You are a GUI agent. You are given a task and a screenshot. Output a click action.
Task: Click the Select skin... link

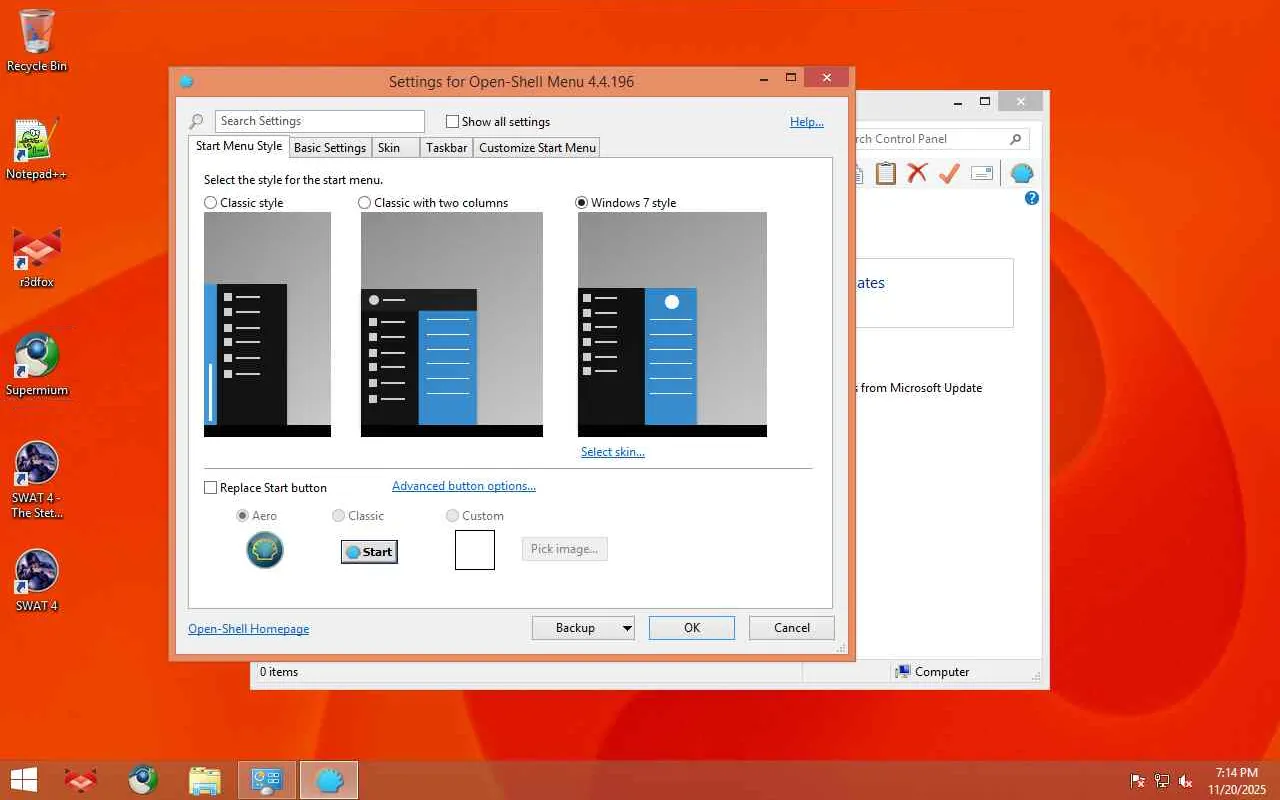tap(613, 452)
